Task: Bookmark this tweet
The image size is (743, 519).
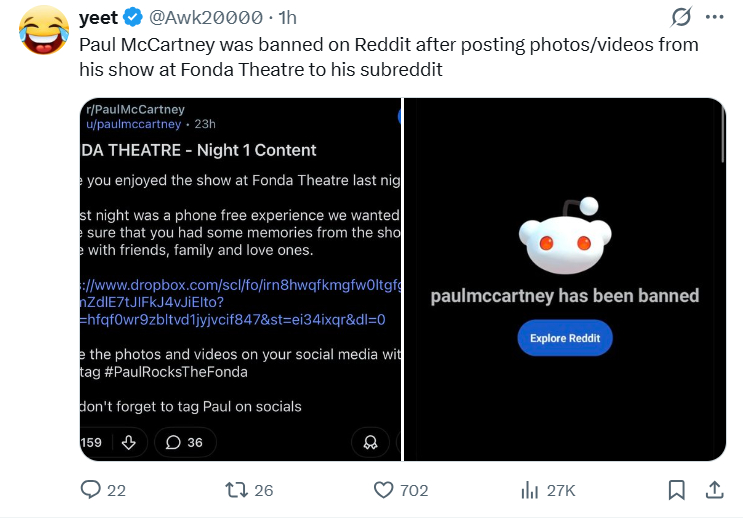Action: tap(676, 490)
